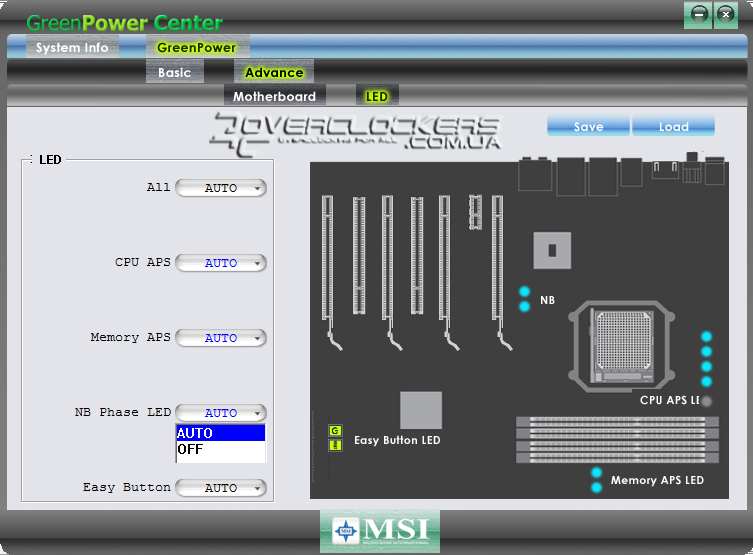Screen dimensions: 753x555
Task: Open the LED section tab
Action: [x=377, y=96]
